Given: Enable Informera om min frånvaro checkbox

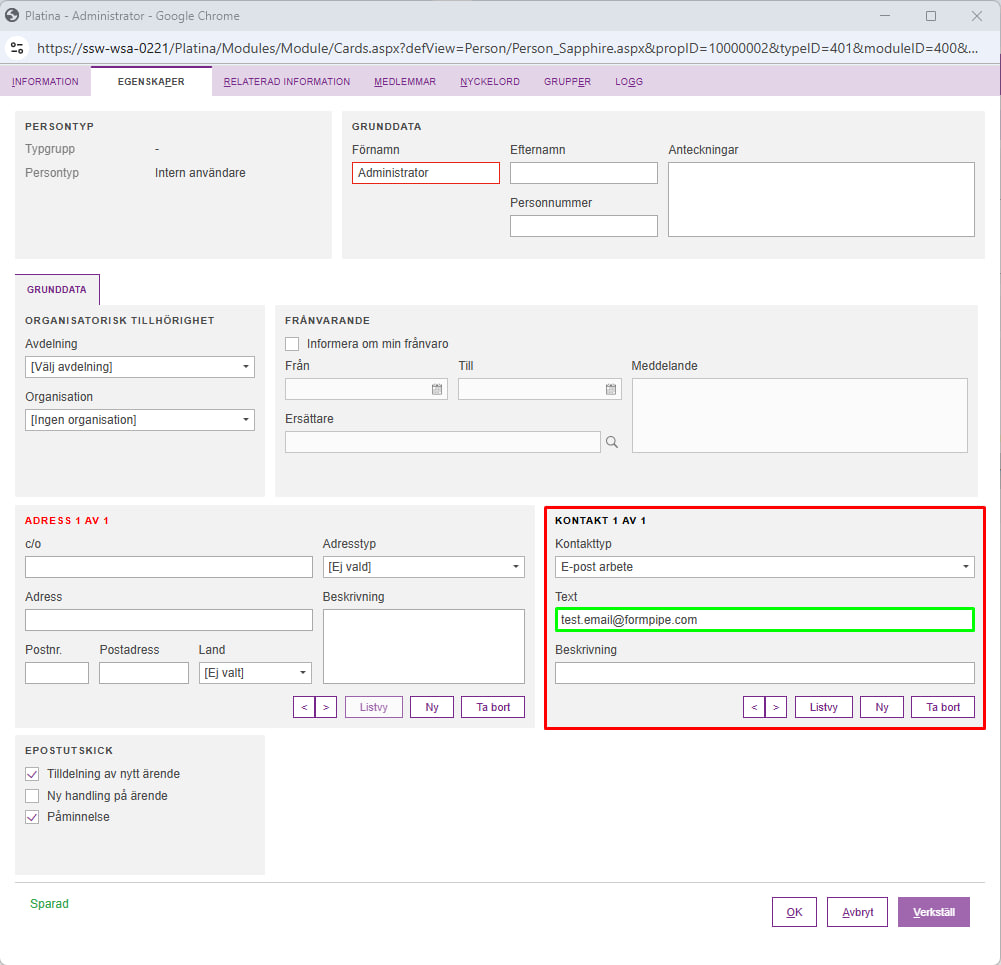Looking at the screenshot, I should [292, 344].
